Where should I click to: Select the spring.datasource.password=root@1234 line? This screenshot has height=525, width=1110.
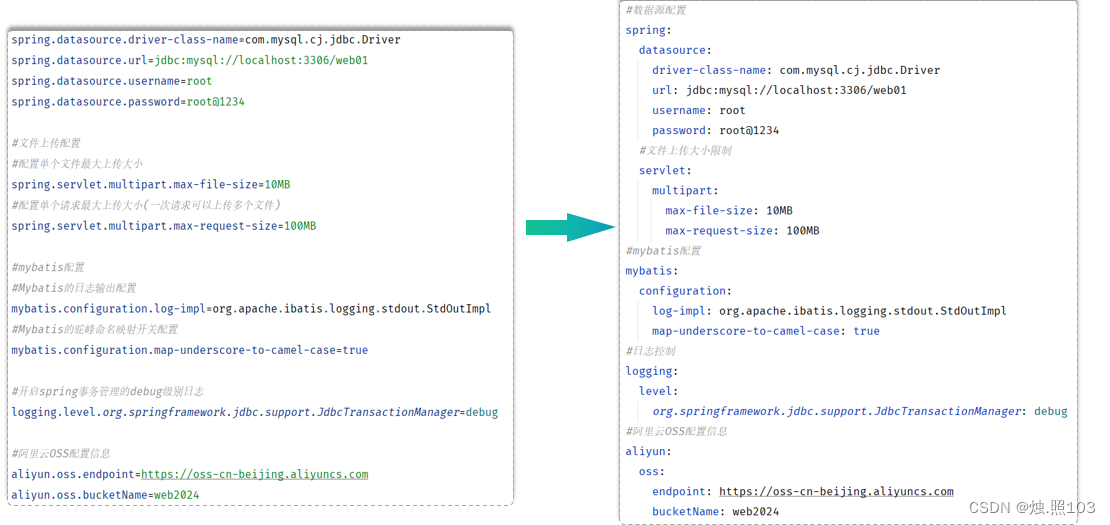click(x=128, y=101)
